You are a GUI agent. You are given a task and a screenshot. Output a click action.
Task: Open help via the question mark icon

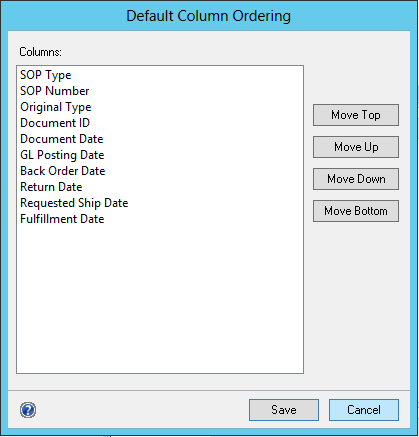pos(28,410)
